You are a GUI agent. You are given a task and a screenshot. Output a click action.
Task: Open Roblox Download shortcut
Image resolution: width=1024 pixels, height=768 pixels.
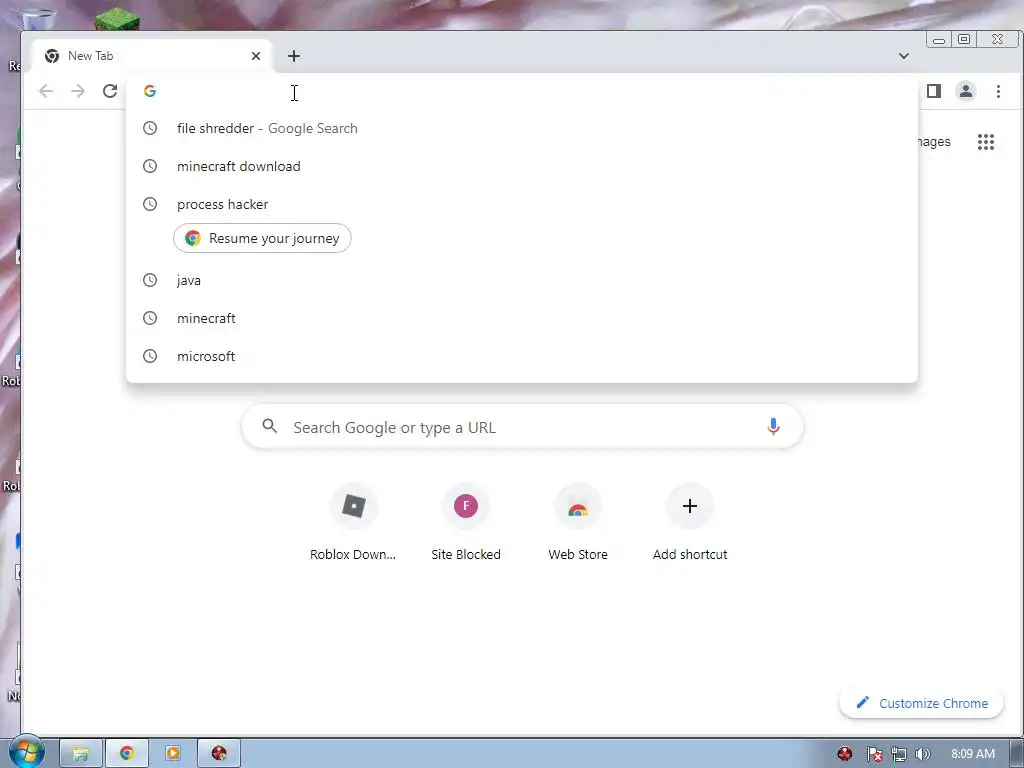tap(353, 523)
